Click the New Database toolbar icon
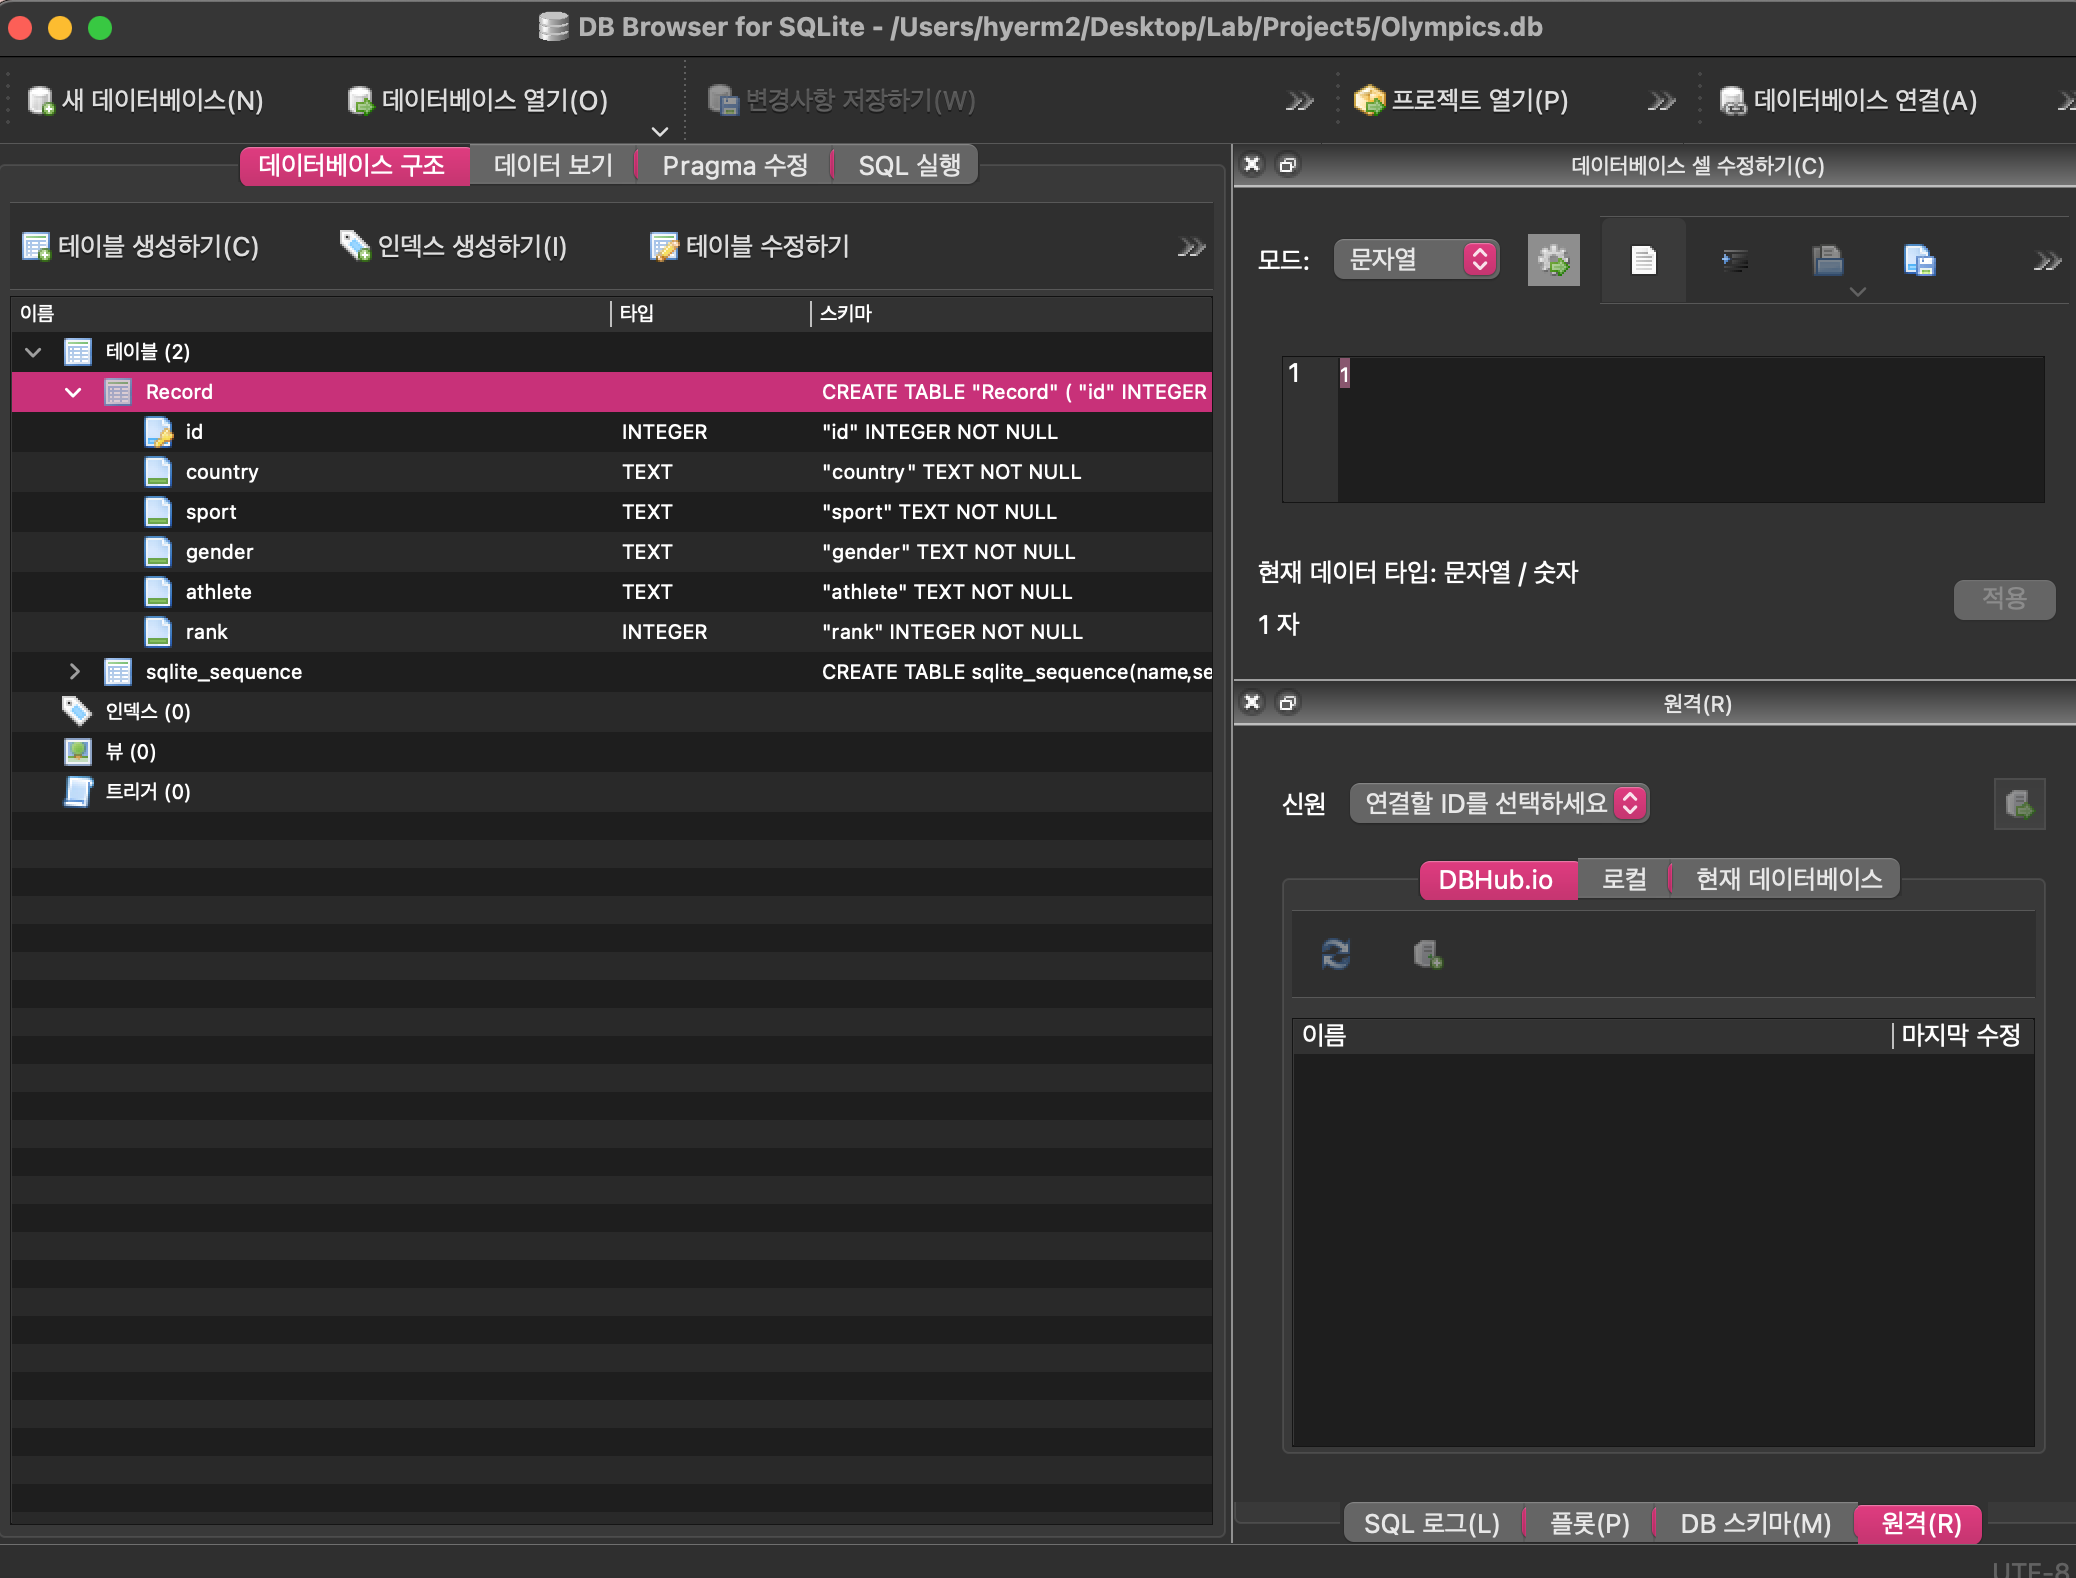This screenshot has height=1578, width=2076. point(41,101)
